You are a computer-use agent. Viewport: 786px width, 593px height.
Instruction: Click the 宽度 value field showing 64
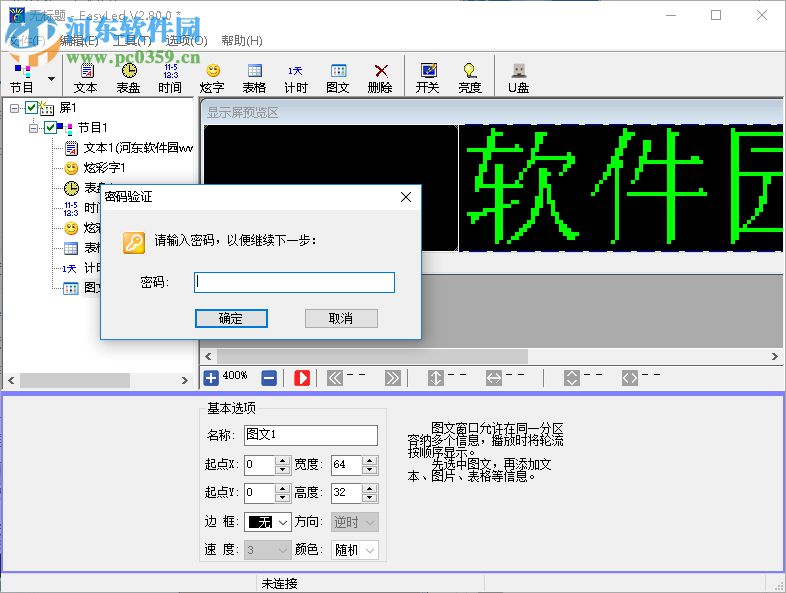click(x=346, y=465)
